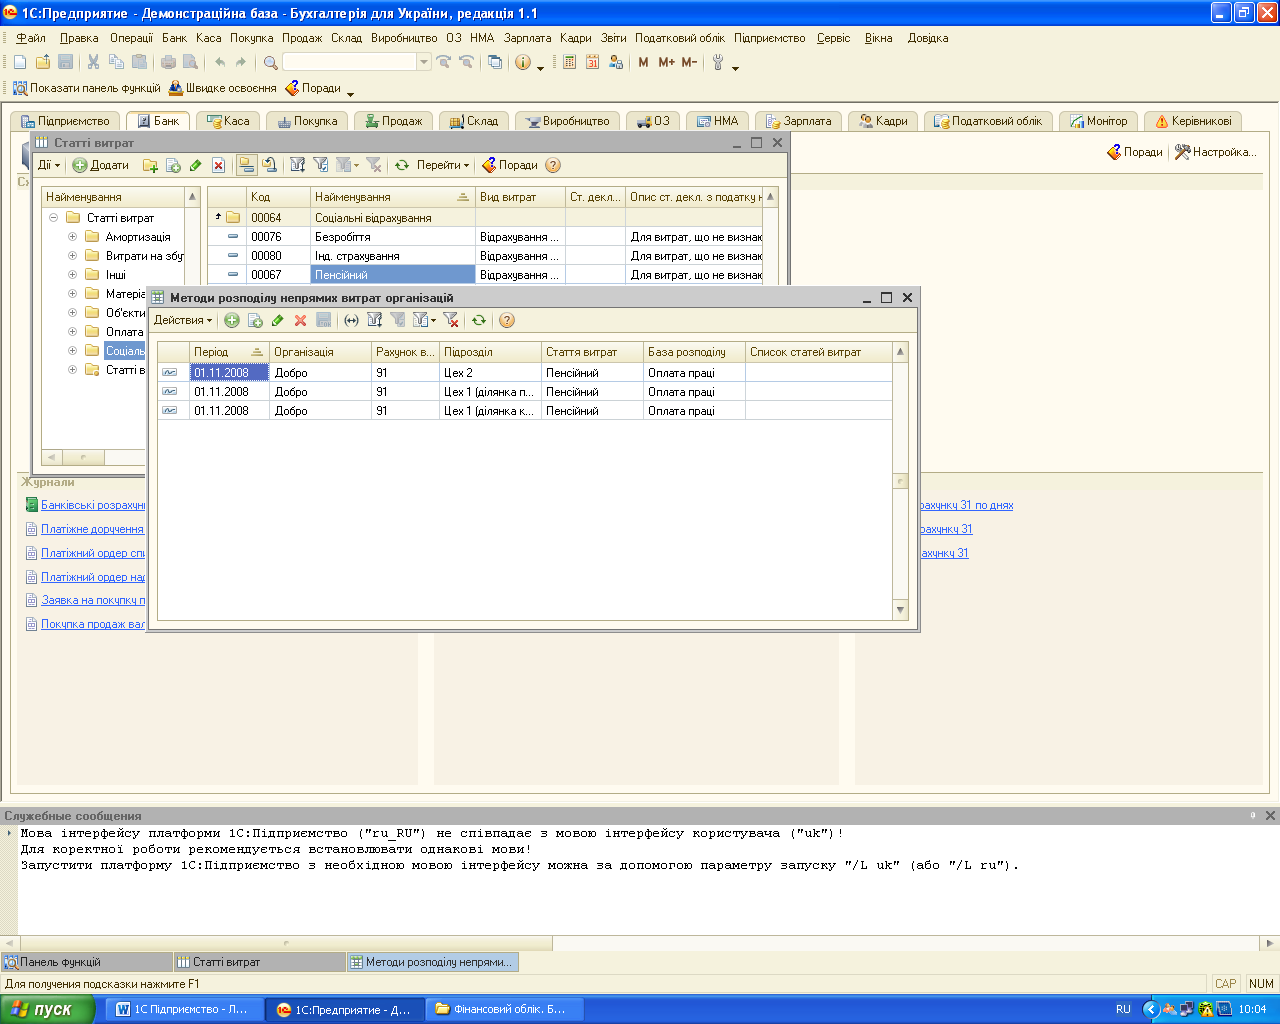The width and height of the screenshot is (1280, 1024).
Task: Click scroll-down arrow in Методи розподілу list
Action: [900, 610]
